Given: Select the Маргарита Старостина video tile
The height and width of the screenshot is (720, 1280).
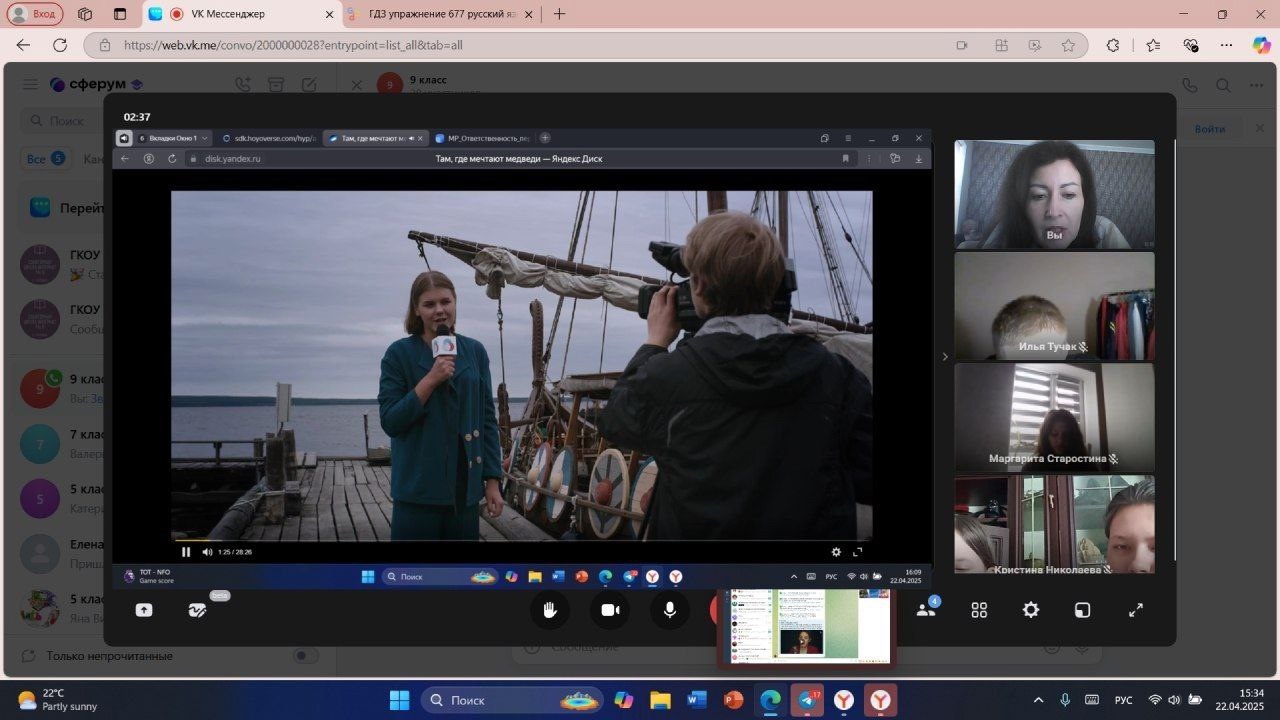Looking at the screenshot, I should [x=1054, y=417].
